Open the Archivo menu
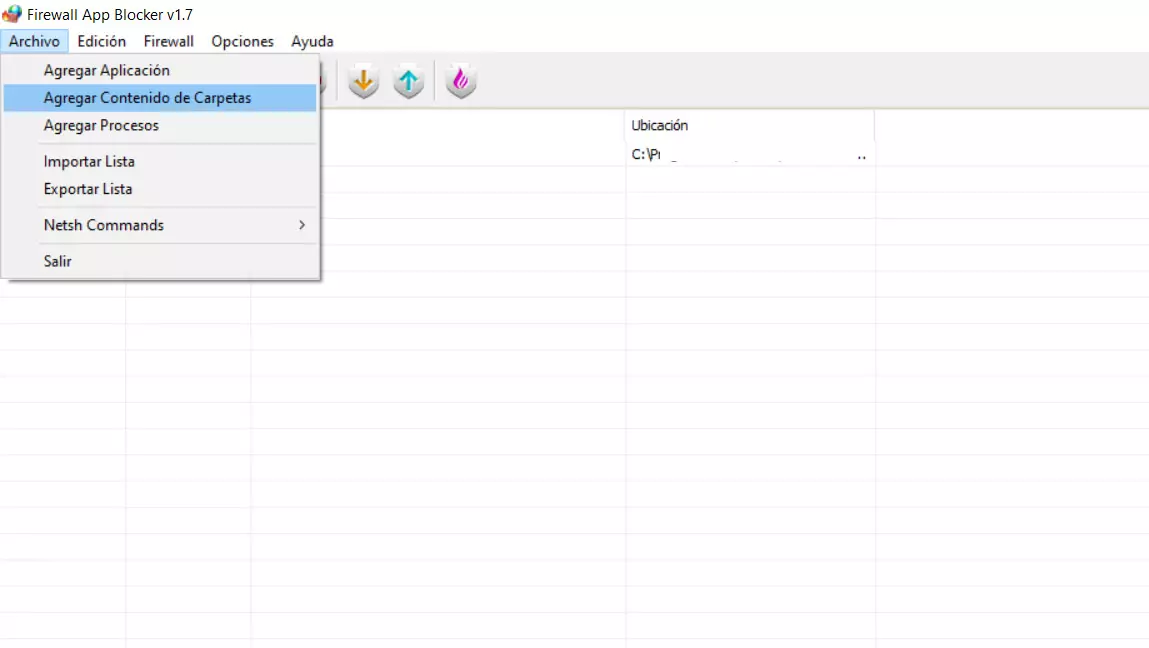 coord(34,41)
